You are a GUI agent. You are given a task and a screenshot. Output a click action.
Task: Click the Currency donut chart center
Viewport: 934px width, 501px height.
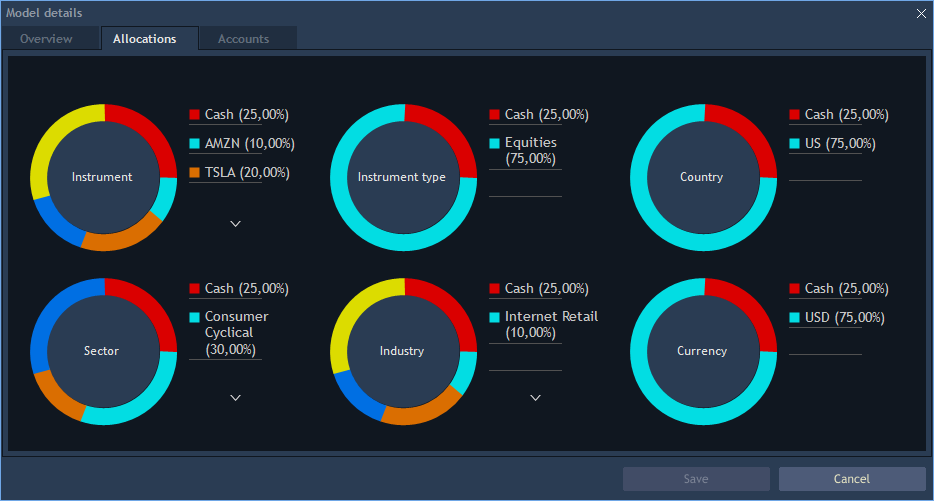click(703, 351)
